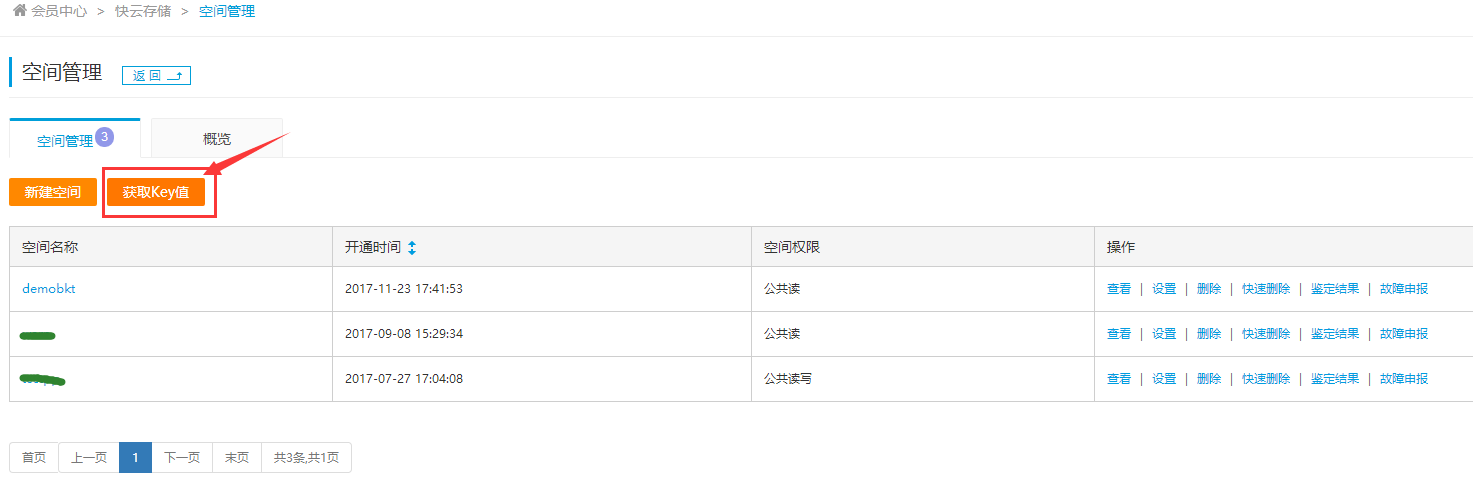The height and width of the screenshot is (501, 1473).
Task: Click 快速删除 in the 2017-09-08 row
Action: pos(1266,334)
